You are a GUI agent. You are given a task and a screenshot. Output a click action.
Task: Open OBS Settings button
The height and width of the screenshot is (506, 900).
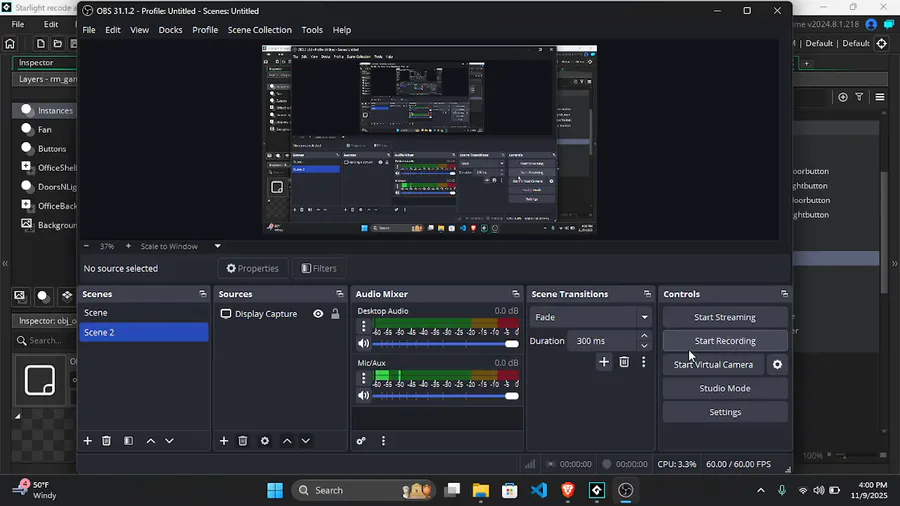[x=725, y=412]
